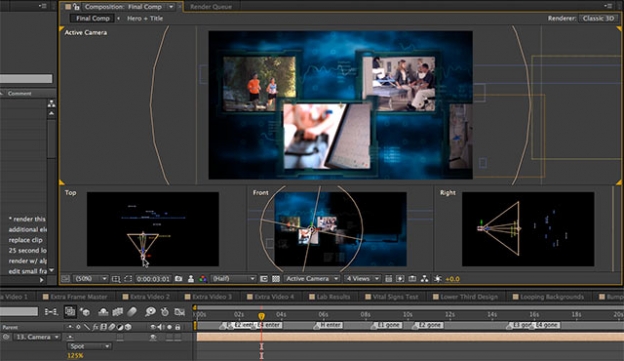Toggle Pixel Aspect Ratio Correction icon

click(x=388, y=279)
